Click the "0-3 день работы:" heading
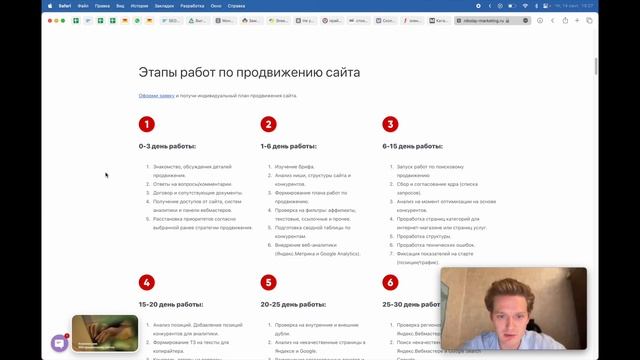The image size is (640, 360). pos(167,146)
